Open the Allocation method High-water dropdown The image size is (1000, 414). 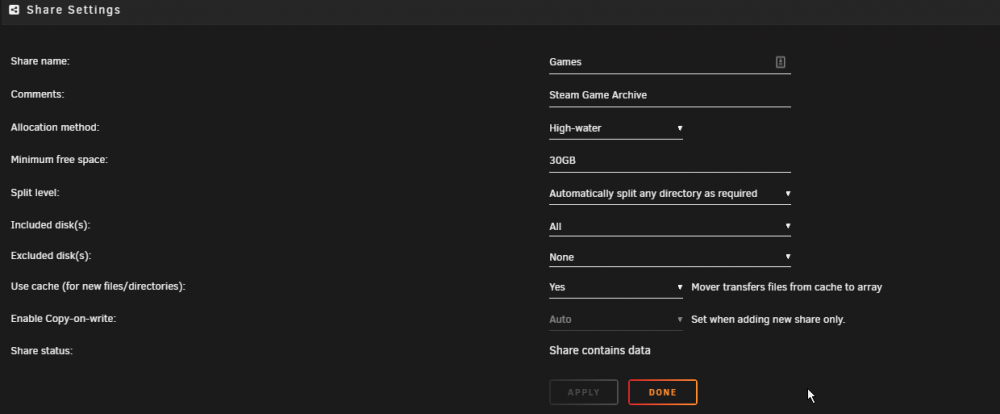[615, 128]
